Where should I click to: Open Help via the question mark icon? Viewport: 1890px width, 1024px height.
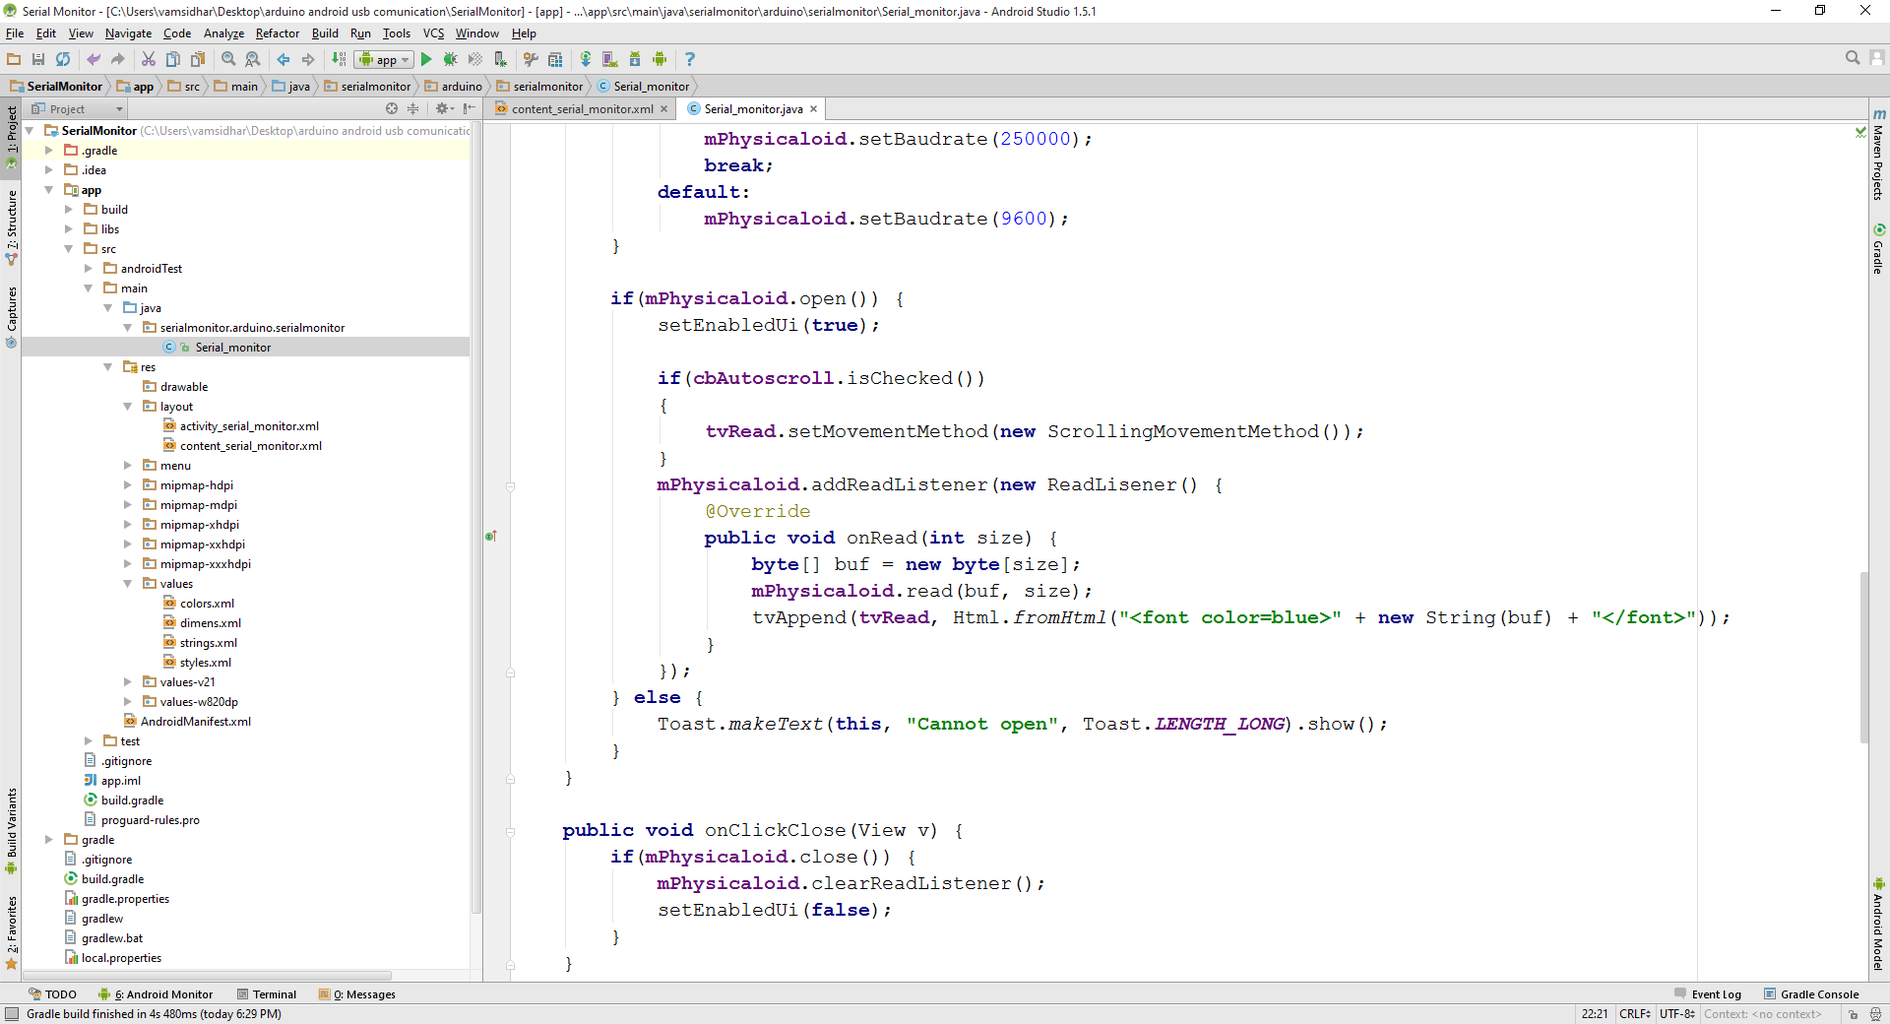[690, 59]
